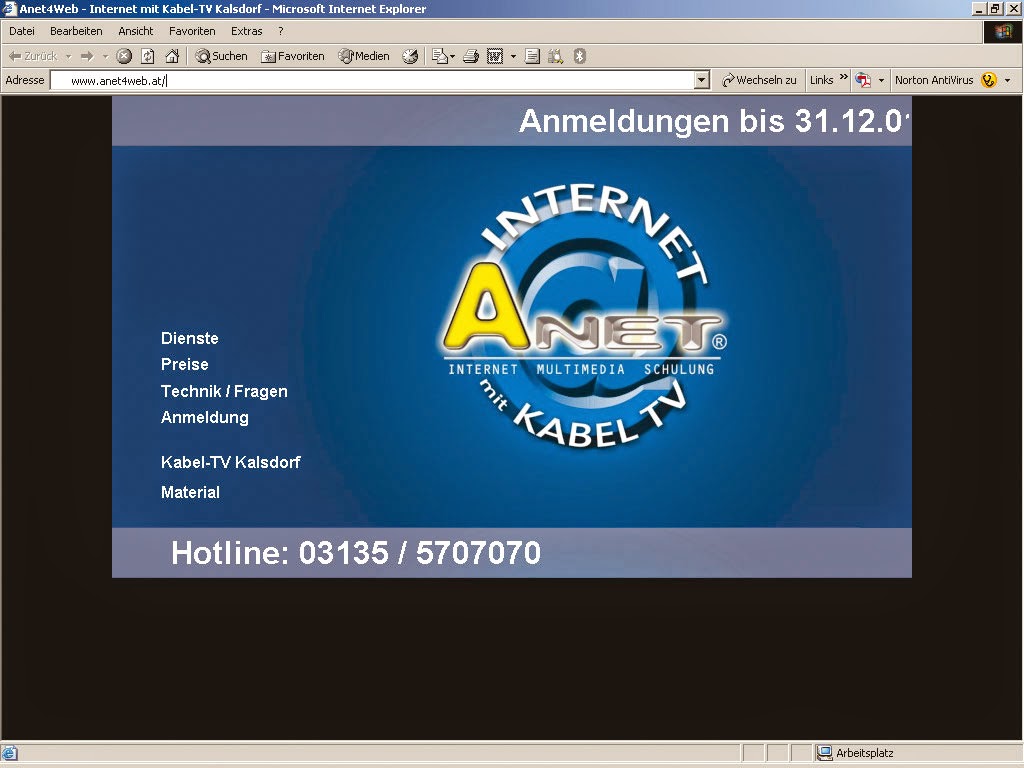Click the forward arrow navigation button
This screenshot has height=768, width=1024.
87,56
